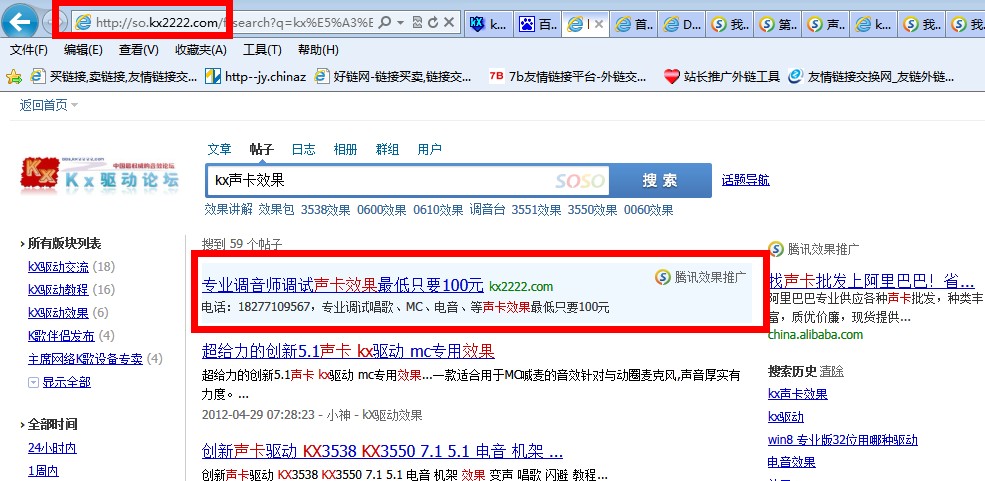The image size is (985, 481).
Task: Filter by K歌伴侣发布 board
Action: click(61, 336)
